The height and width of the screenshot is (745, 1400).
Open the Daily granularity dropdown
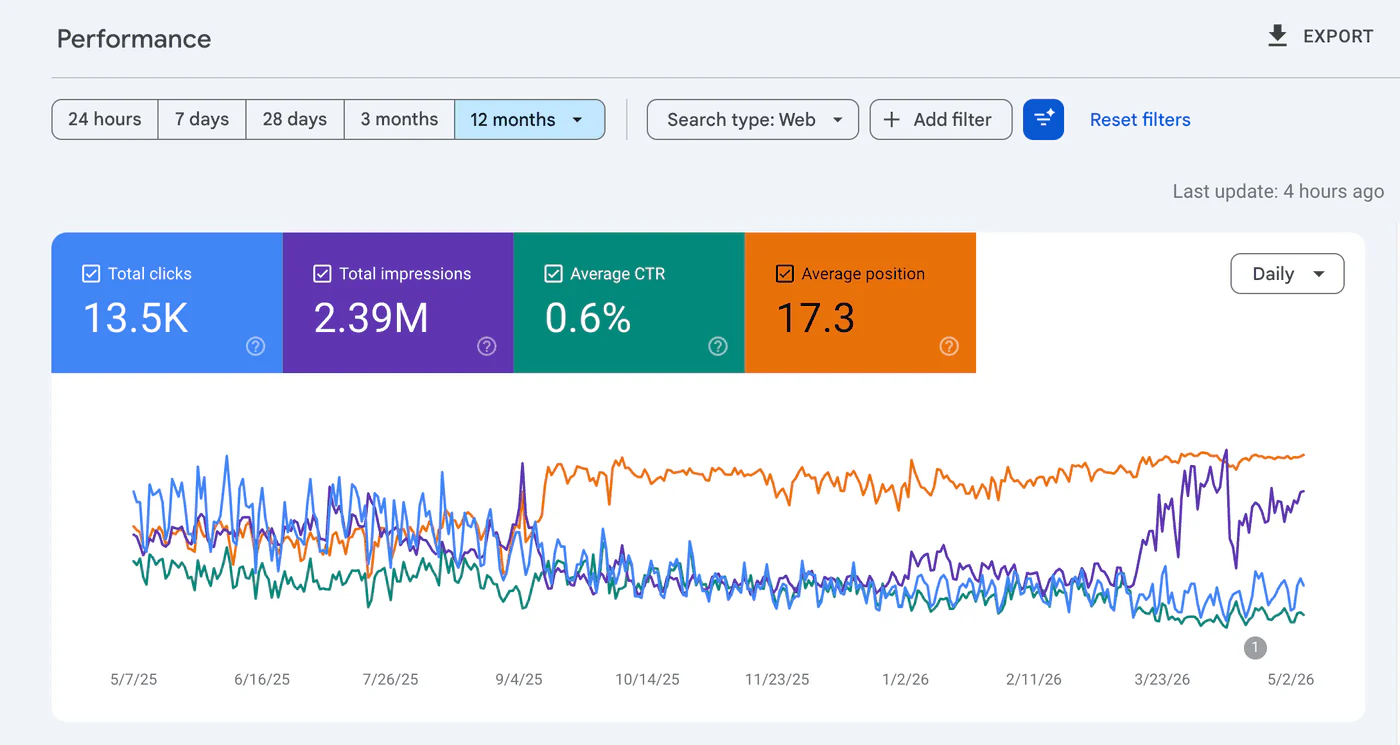click(x=1287, y=274)
